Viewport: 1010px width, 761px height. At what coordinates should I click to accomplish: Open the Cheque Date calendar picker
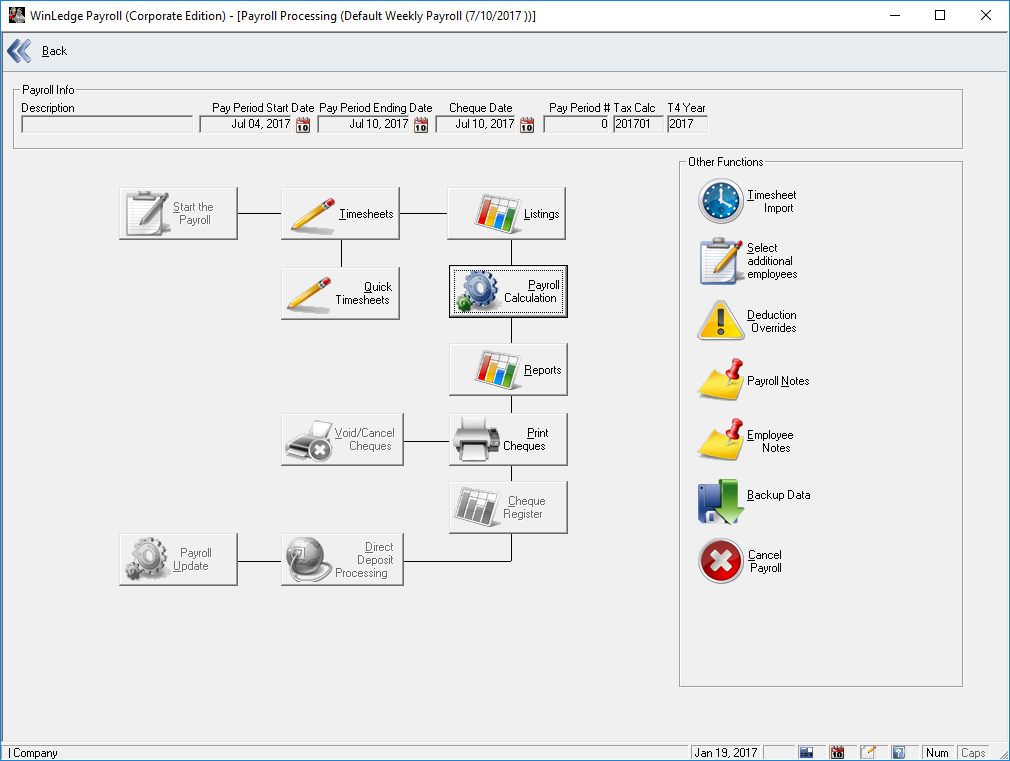pyautogui.click(x=527, y=124)
